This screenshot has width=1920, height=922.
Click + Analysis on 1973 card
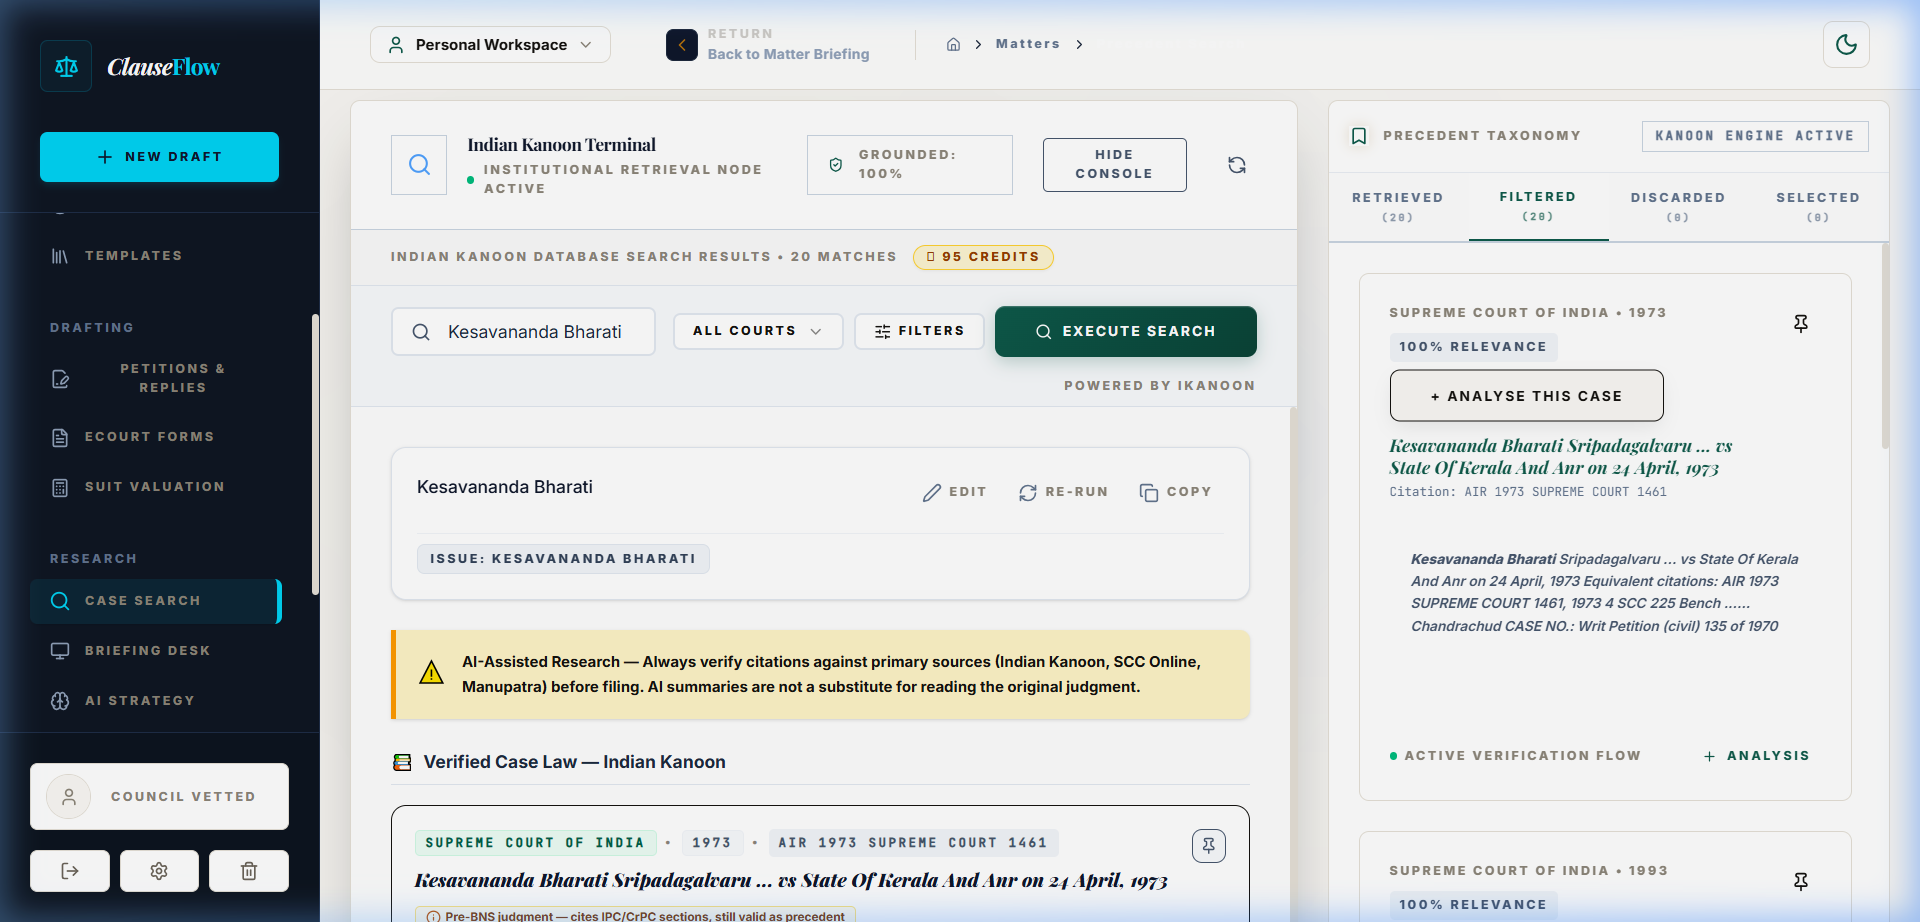pyautogui.click(x=1757, y=756)
